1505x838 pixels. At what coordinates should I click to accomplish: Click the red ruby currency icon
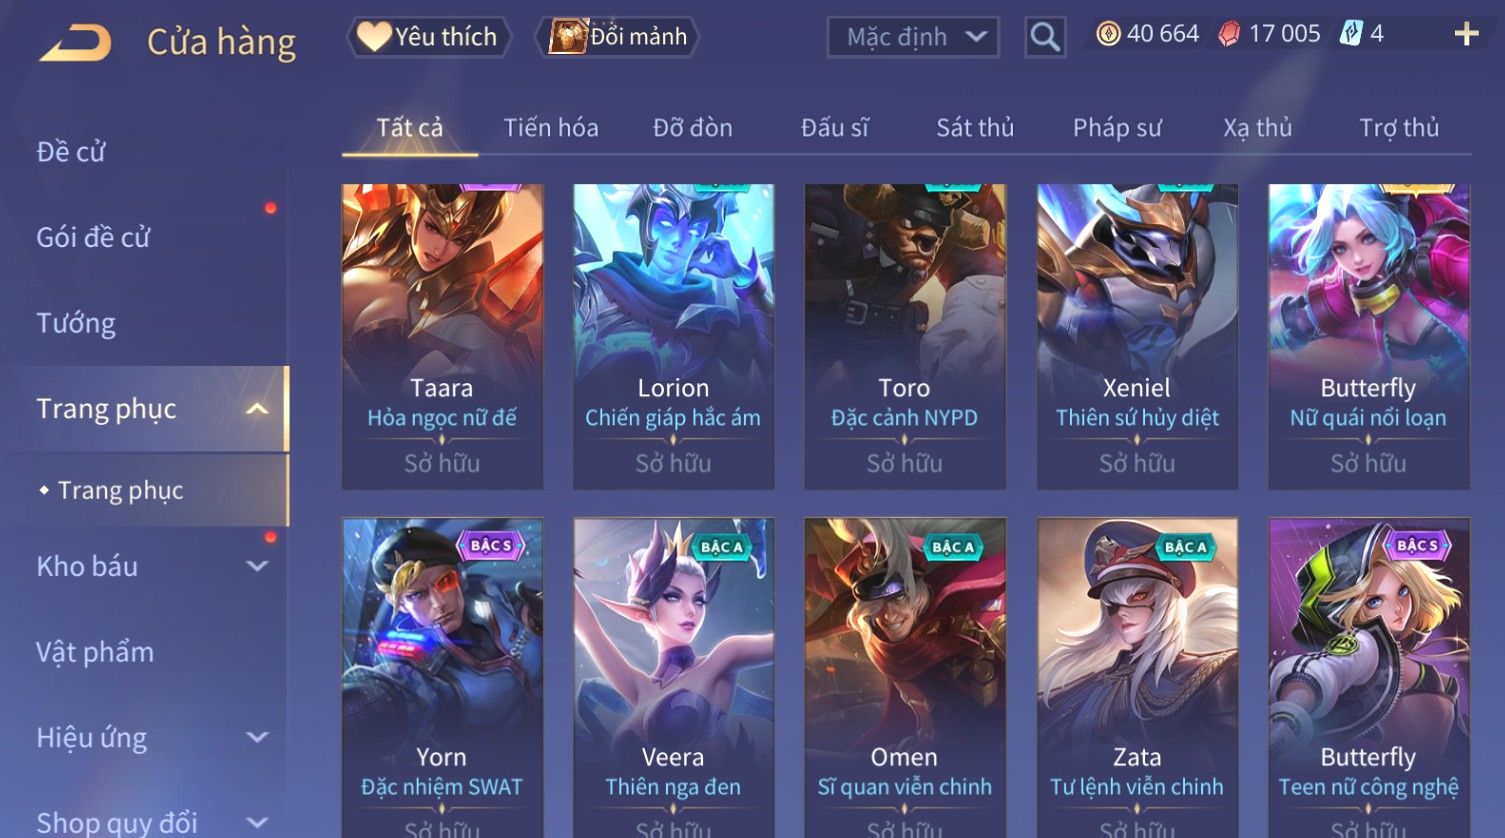[1229, 34]
